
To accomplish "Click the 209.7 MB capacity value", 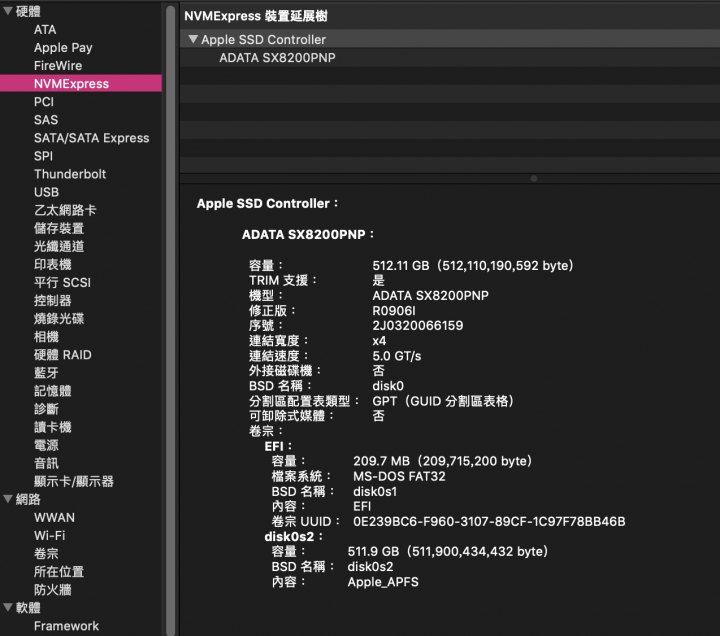I will coord(443,461).
